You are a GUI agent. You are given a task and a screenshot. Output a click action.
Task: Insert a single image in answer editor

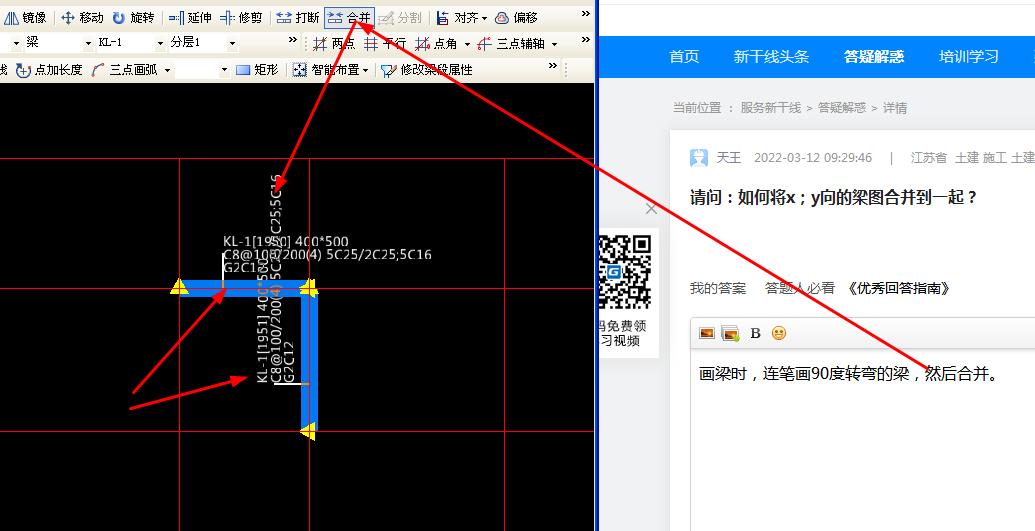click(x=707, y=334)
